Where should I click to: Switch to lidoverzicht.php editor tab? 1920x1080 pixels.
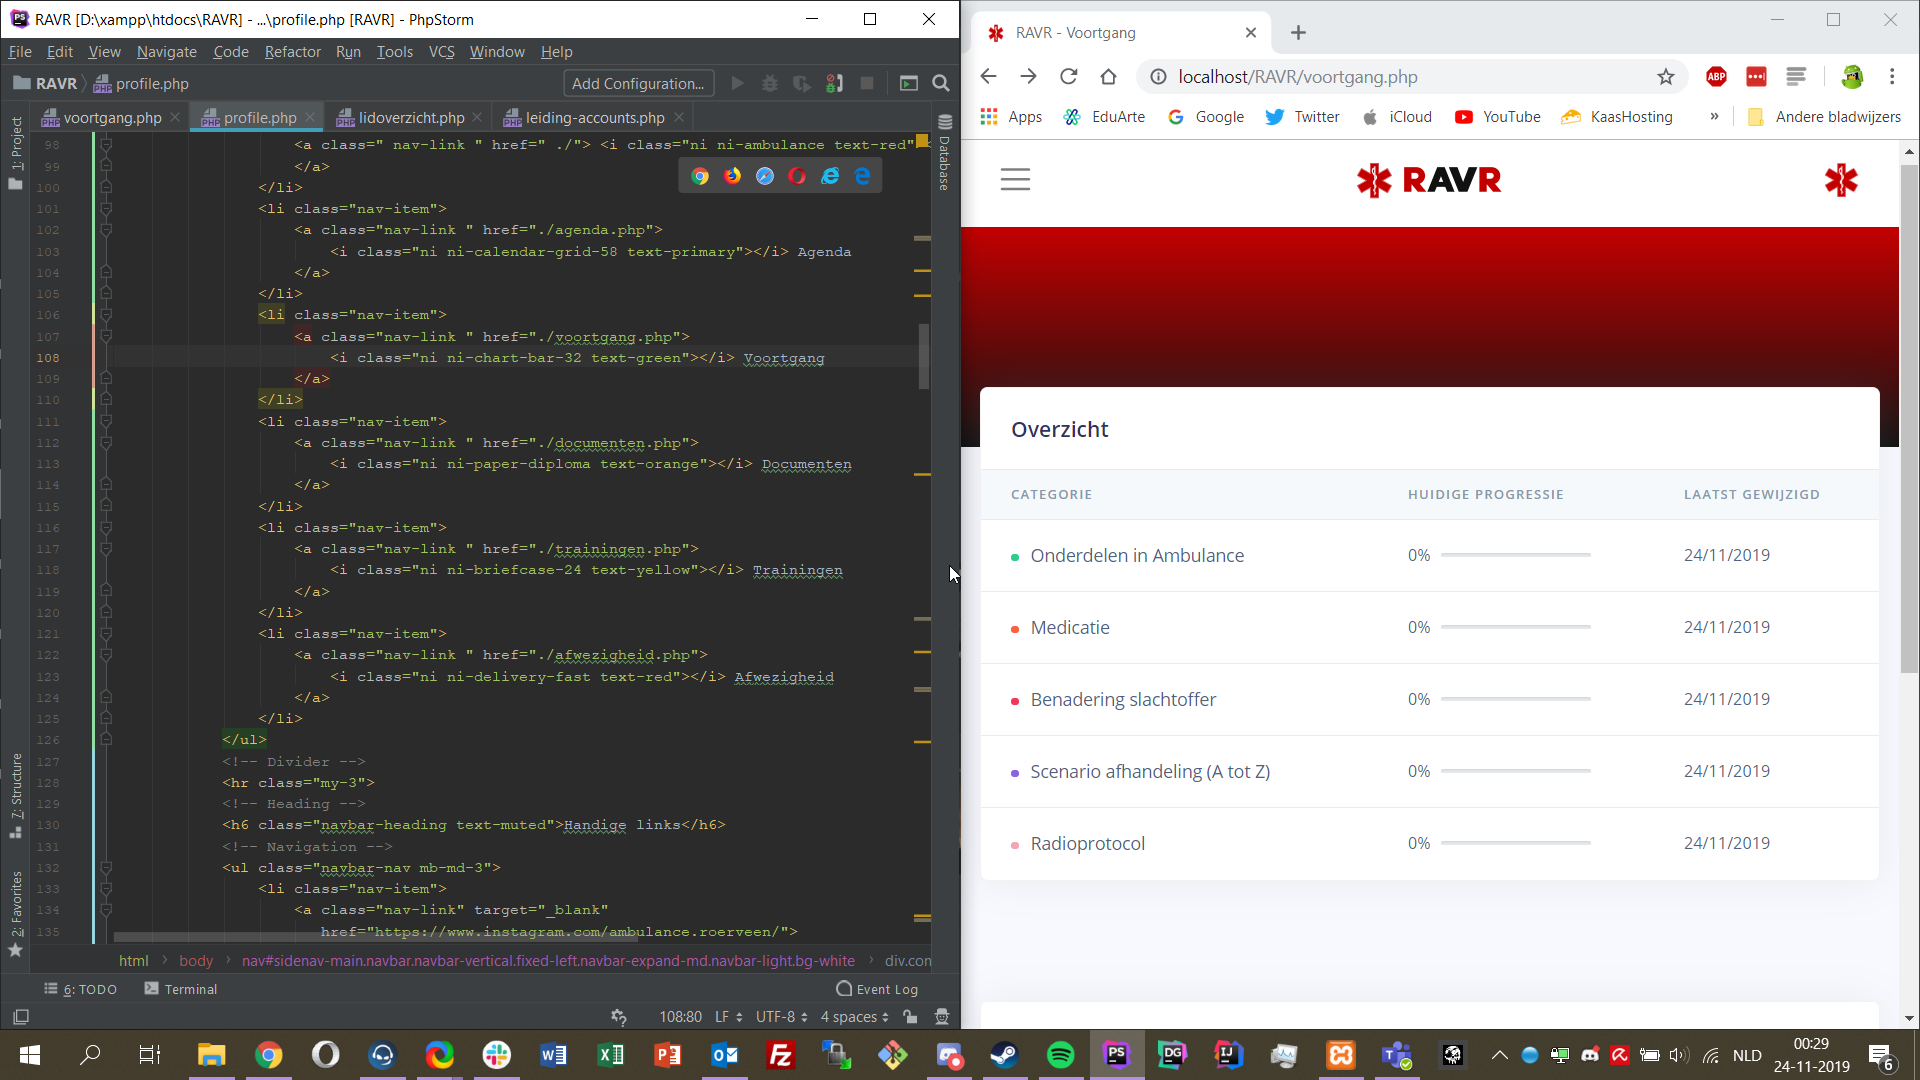tap(411, 118)
